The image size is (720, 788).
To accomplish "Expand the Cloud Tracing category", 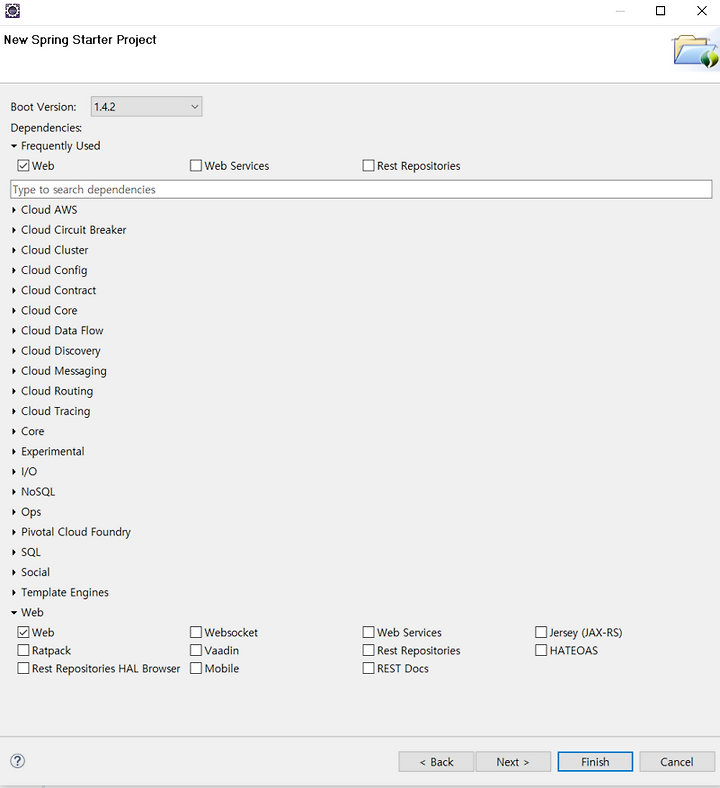I will [14, 411].
